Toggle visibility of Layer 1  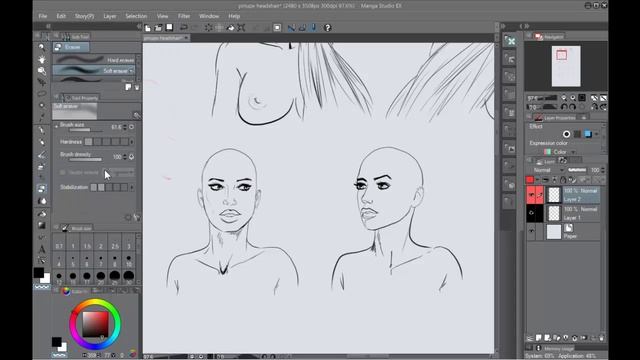pos(531,213)
